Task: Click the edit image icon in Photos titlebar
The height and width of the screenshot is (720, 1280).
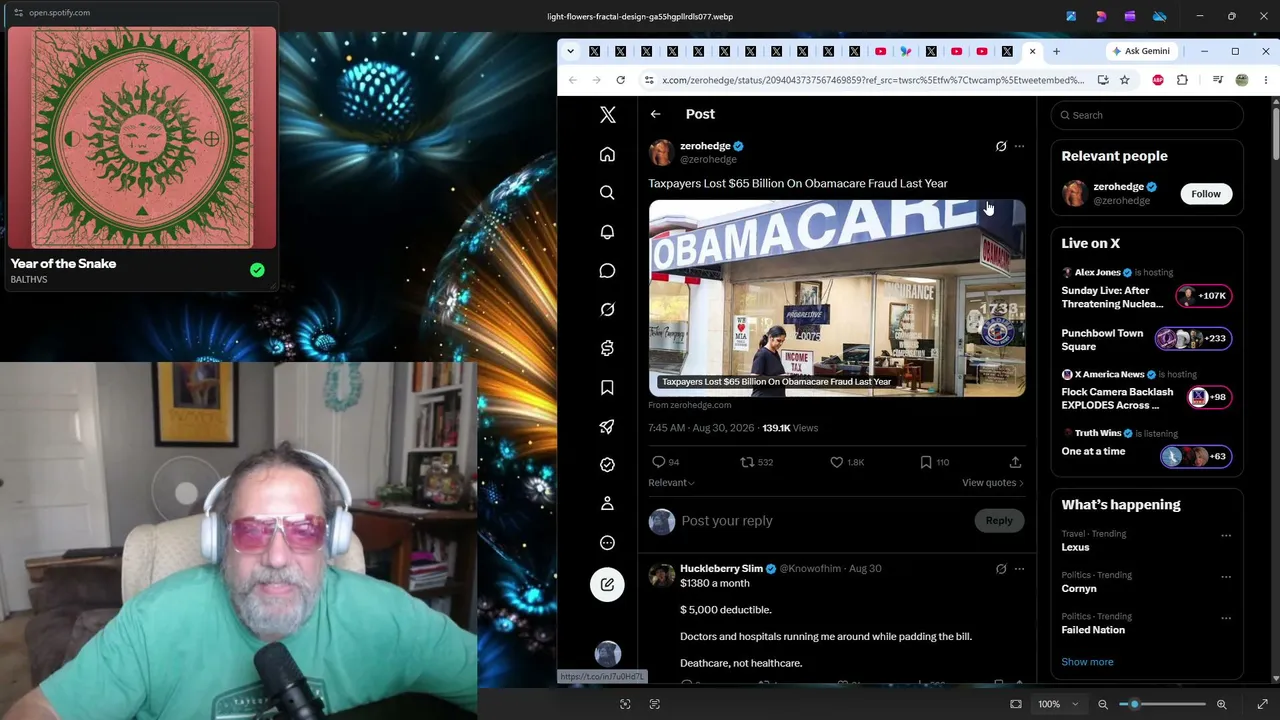Action: pos(1071,16)
